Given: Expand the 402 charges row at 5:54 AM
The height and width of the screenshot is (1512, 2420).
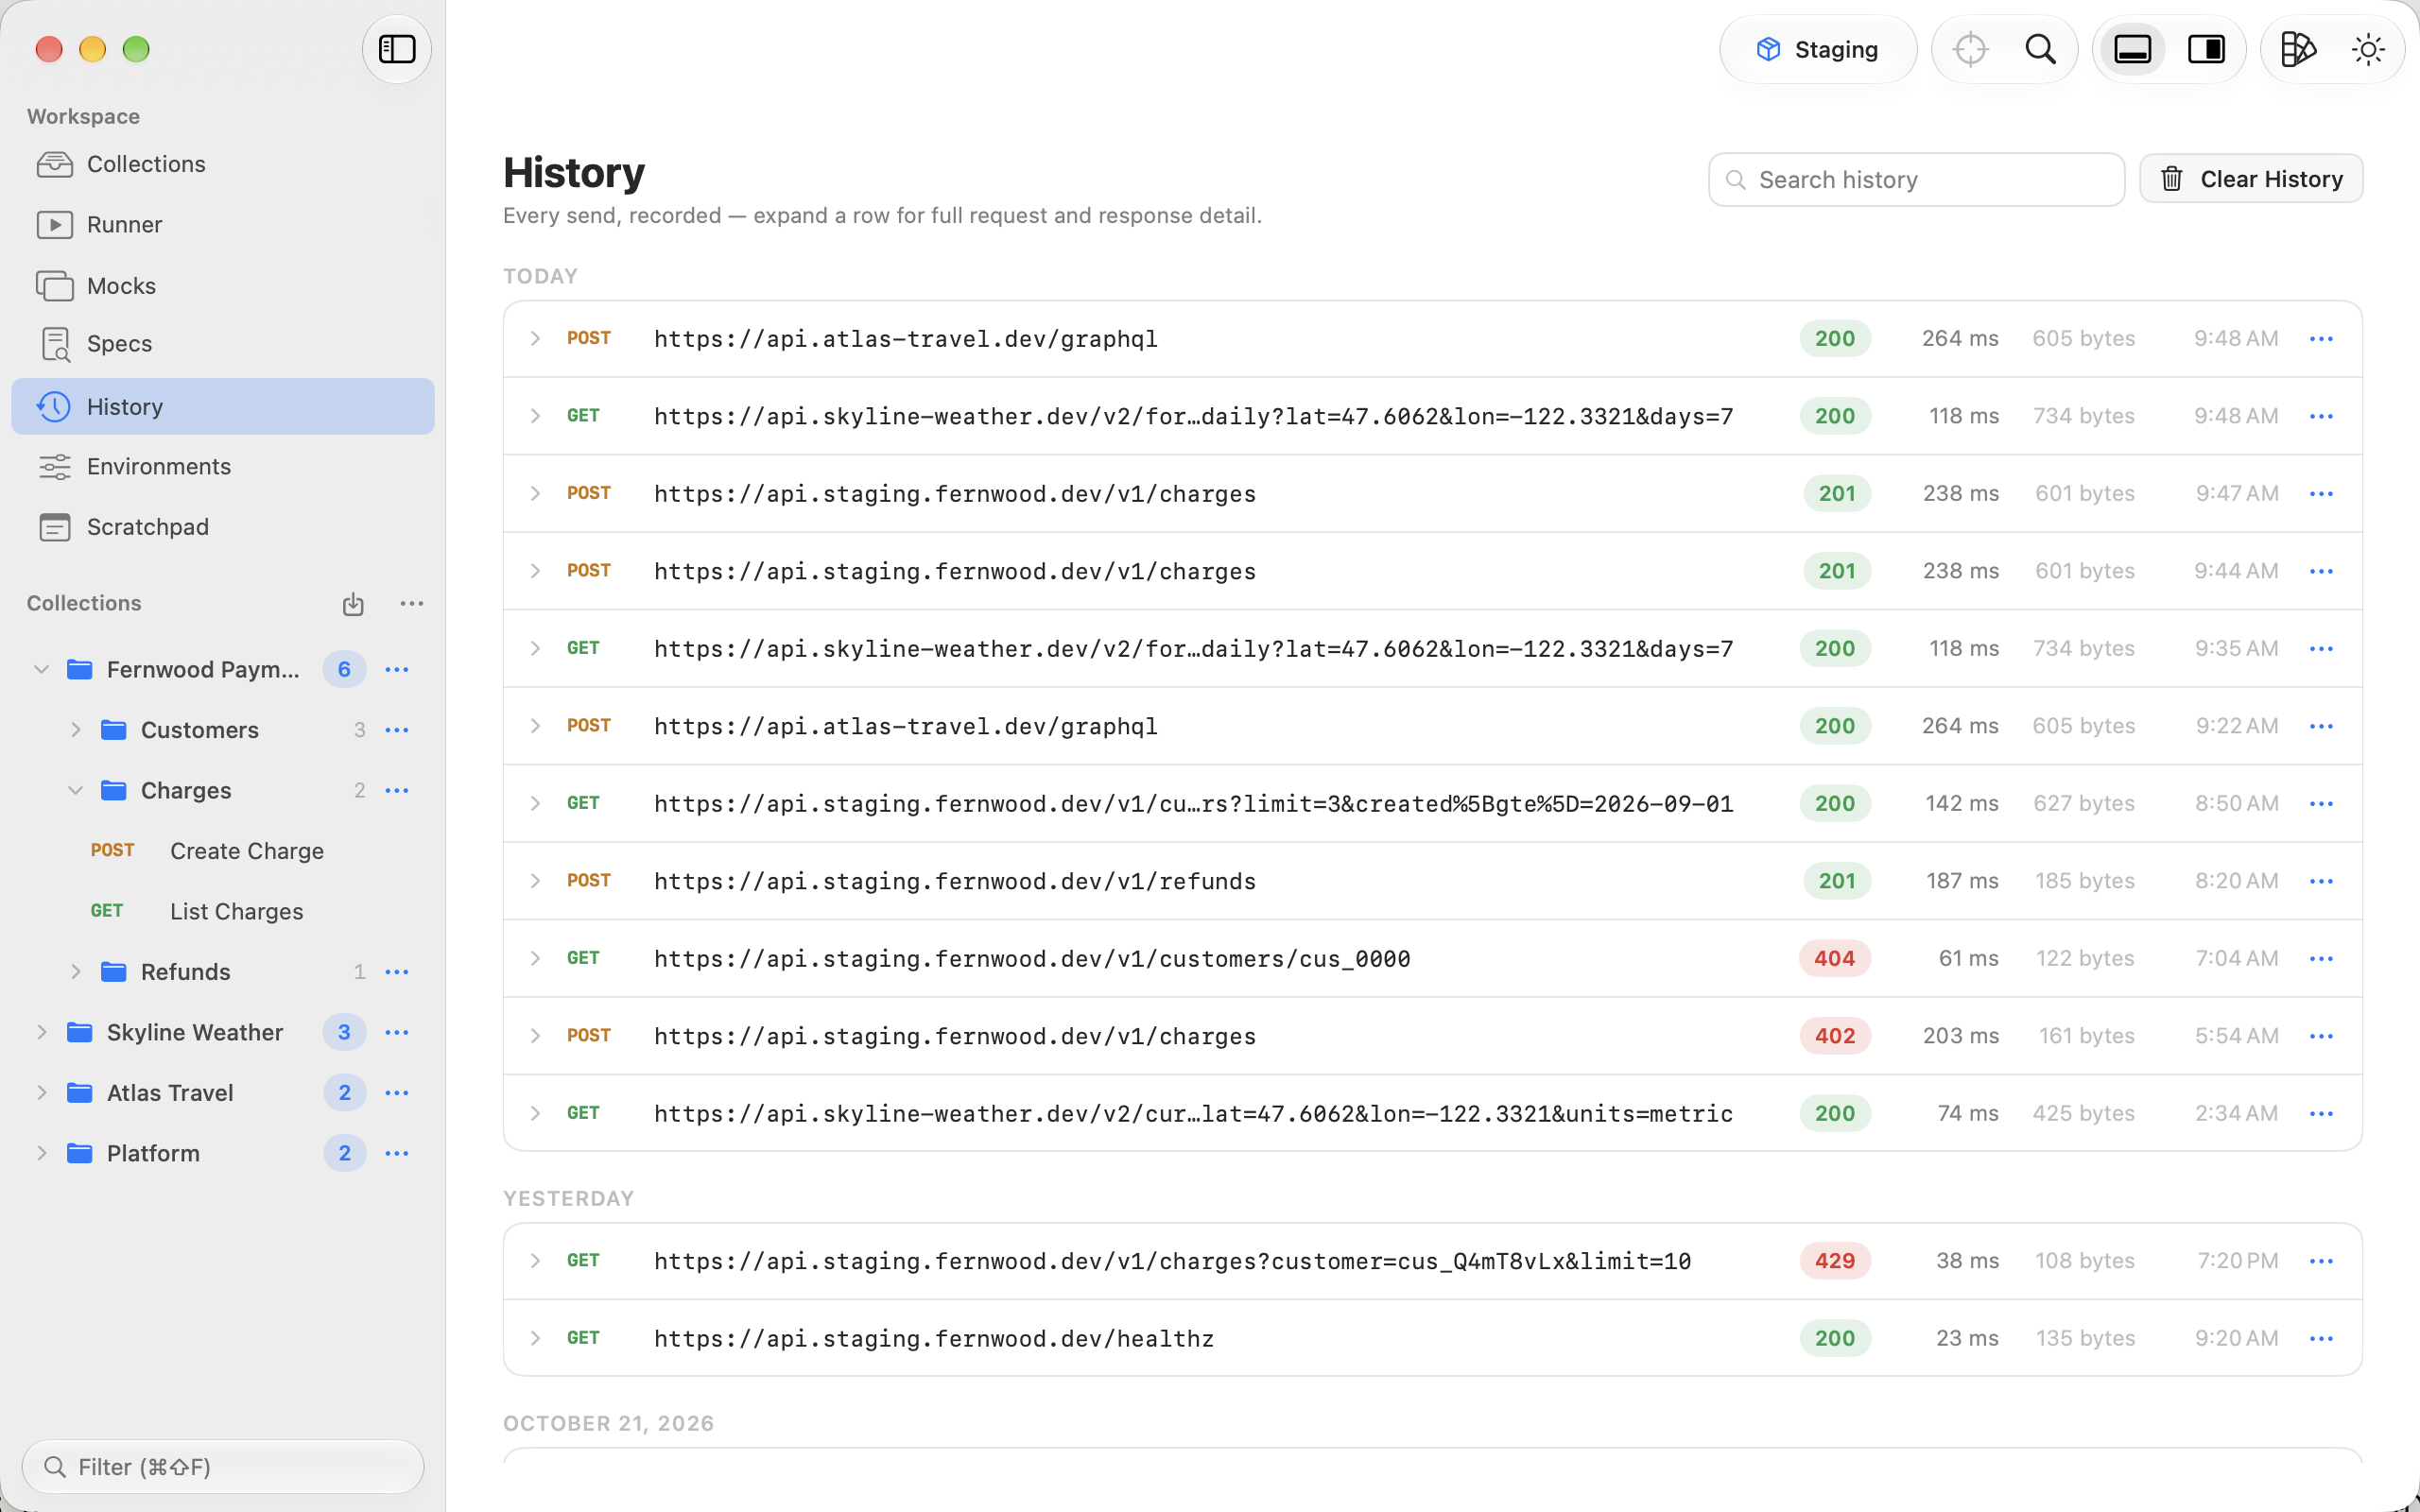Looking at the screenshot, I should pyautogui.click(x=535, y=1036).
